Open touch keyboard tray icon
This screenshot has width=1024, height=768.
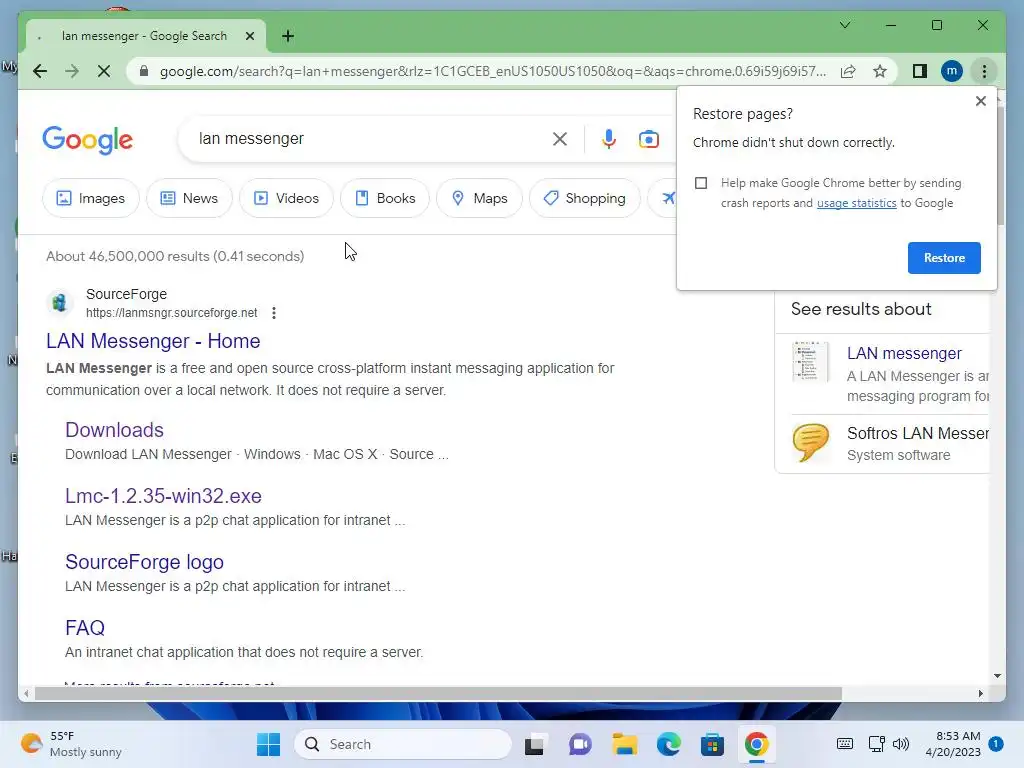(844, 744)
